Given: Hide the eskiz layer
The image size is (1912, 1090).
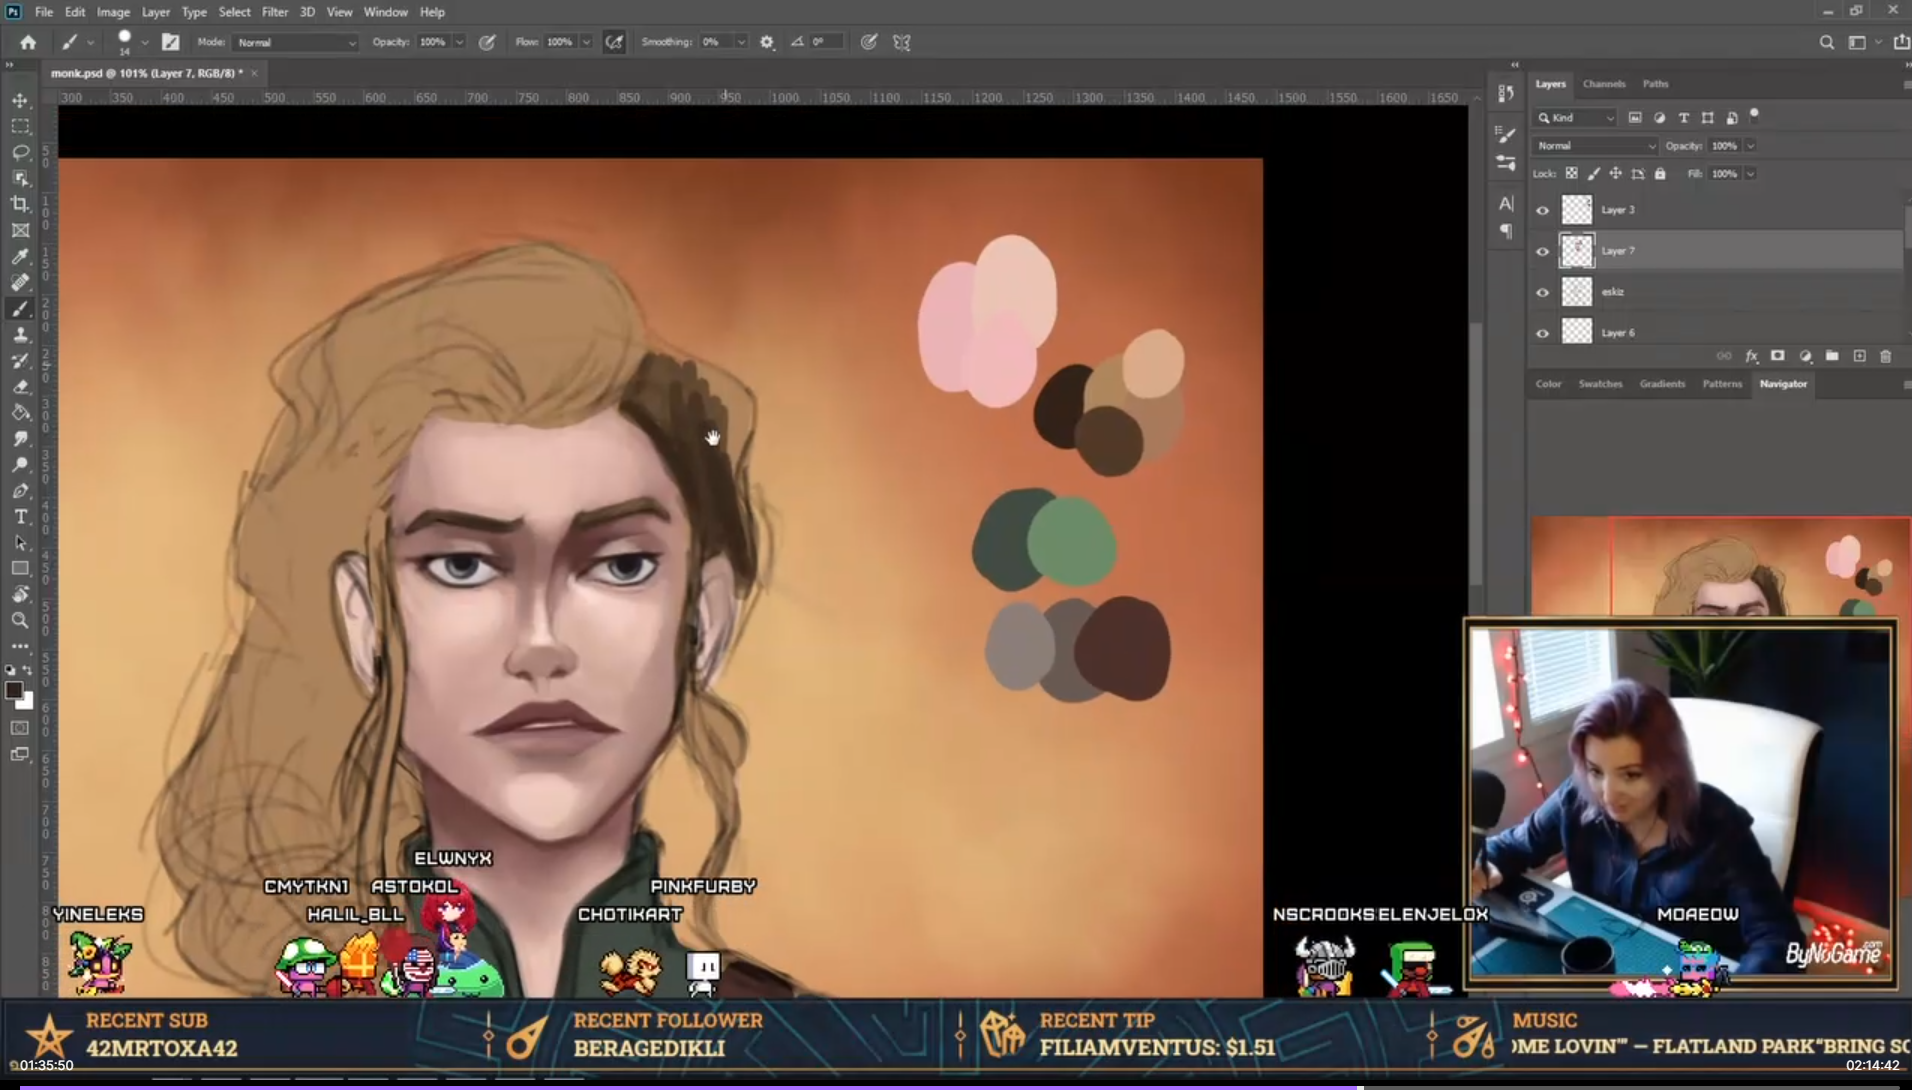Looking at the screenshot, I should tap(1542, 293).
